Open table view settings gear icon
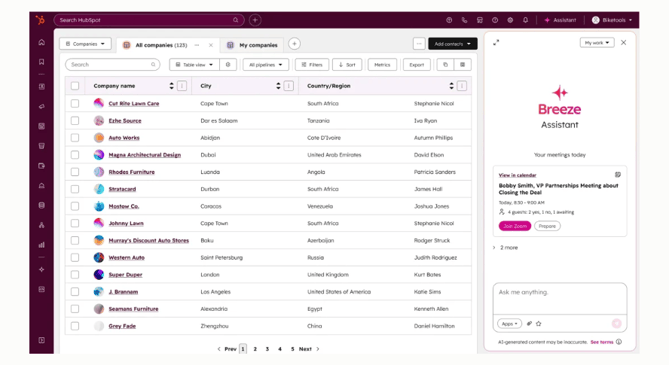Viewport: 669px width, 365px height. [x=228, y=64]
